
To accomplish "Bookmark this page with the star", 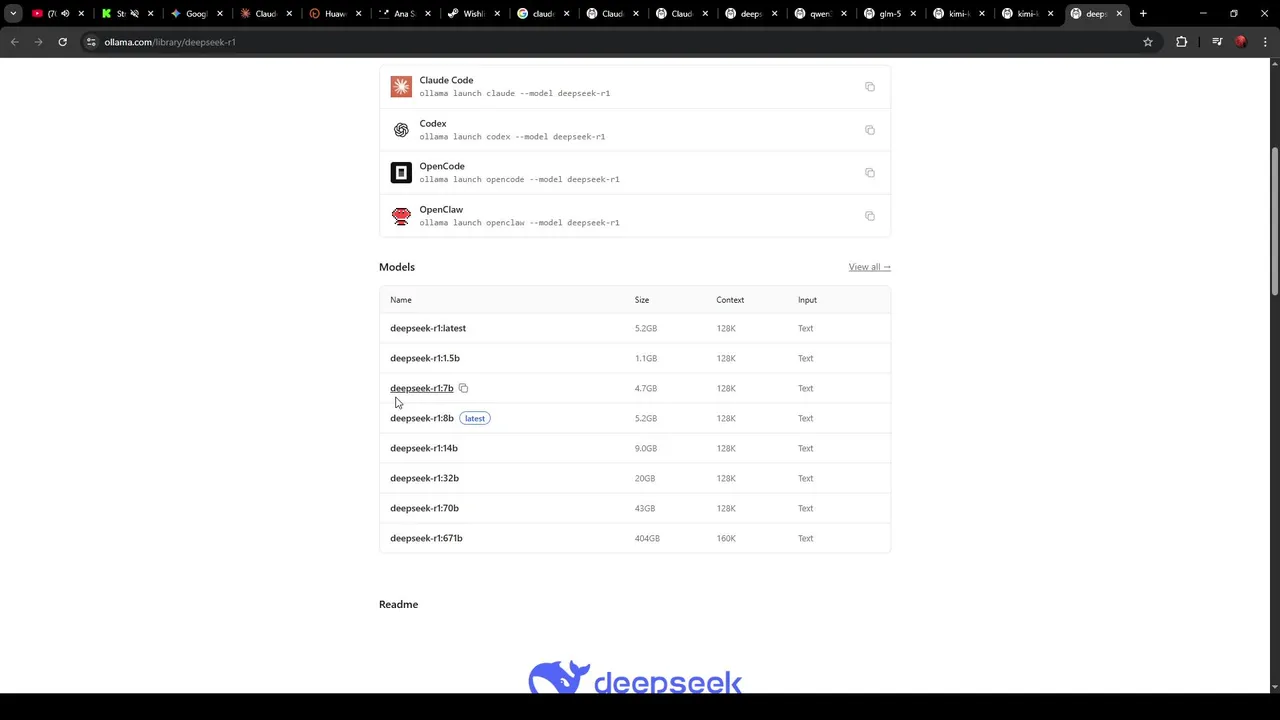I will click(1148, 42).
